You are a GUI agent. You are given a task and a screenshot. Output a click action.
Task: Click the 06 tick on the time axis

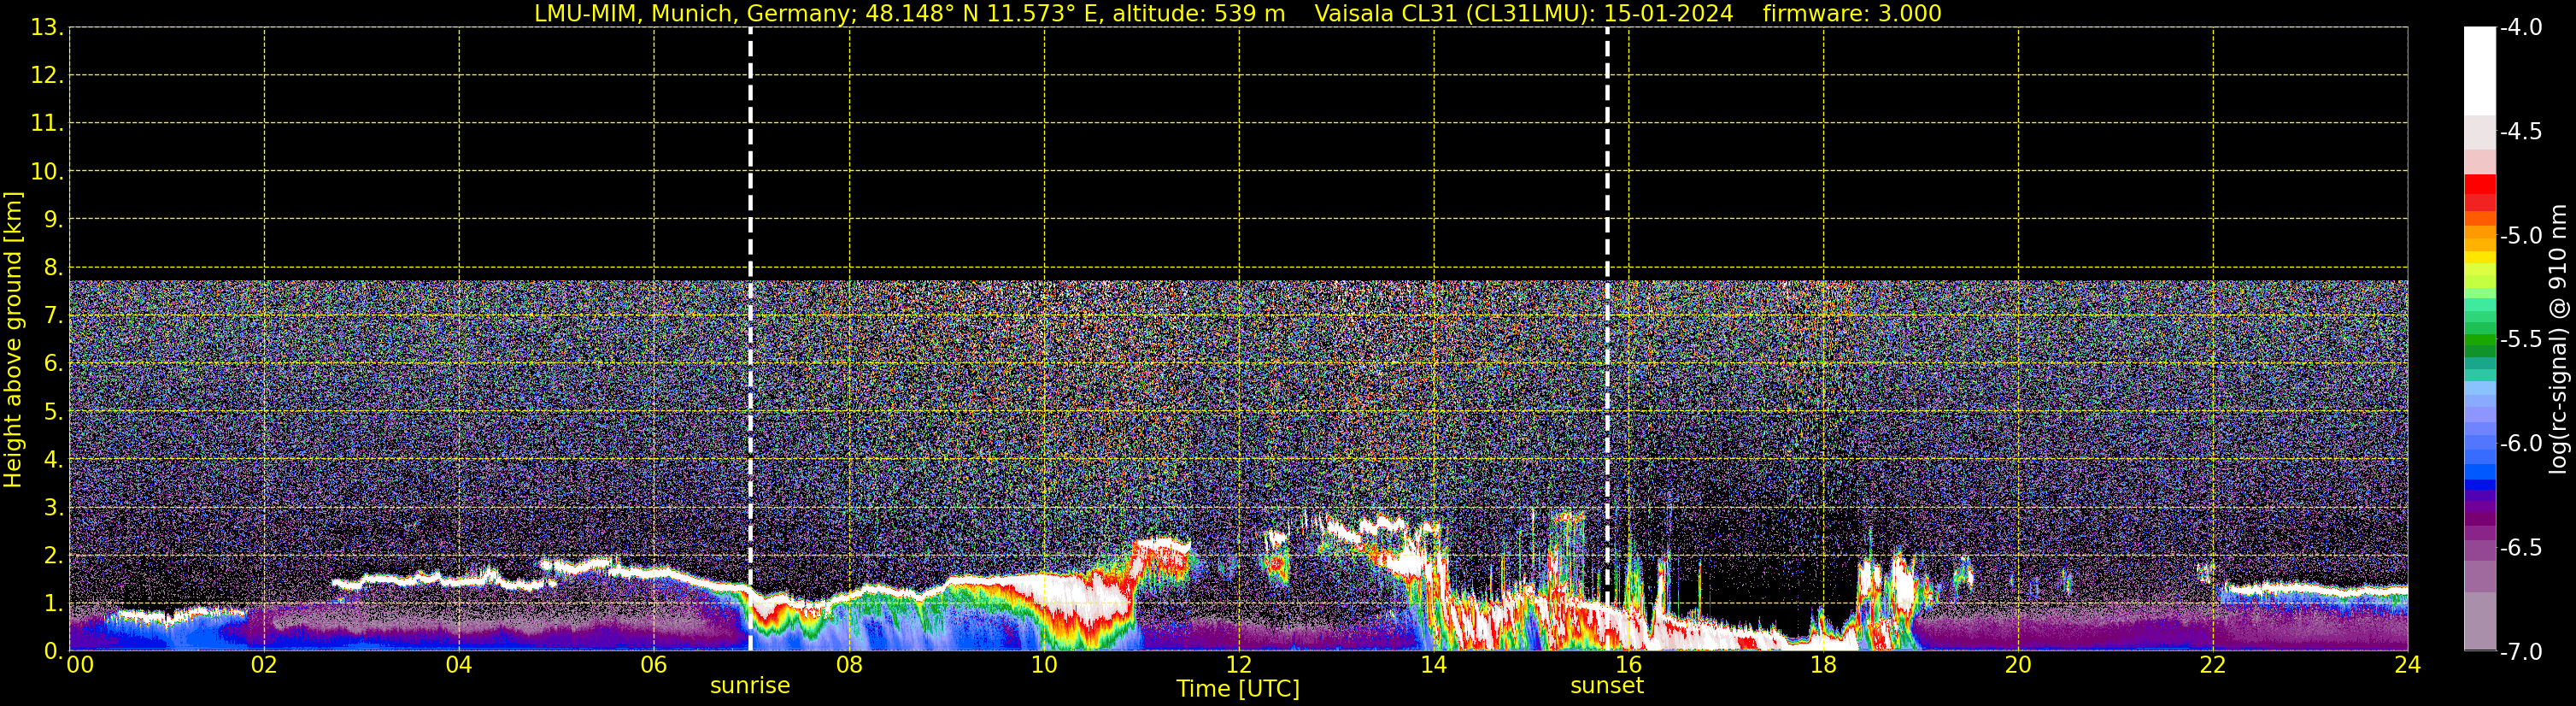(653, 666)
